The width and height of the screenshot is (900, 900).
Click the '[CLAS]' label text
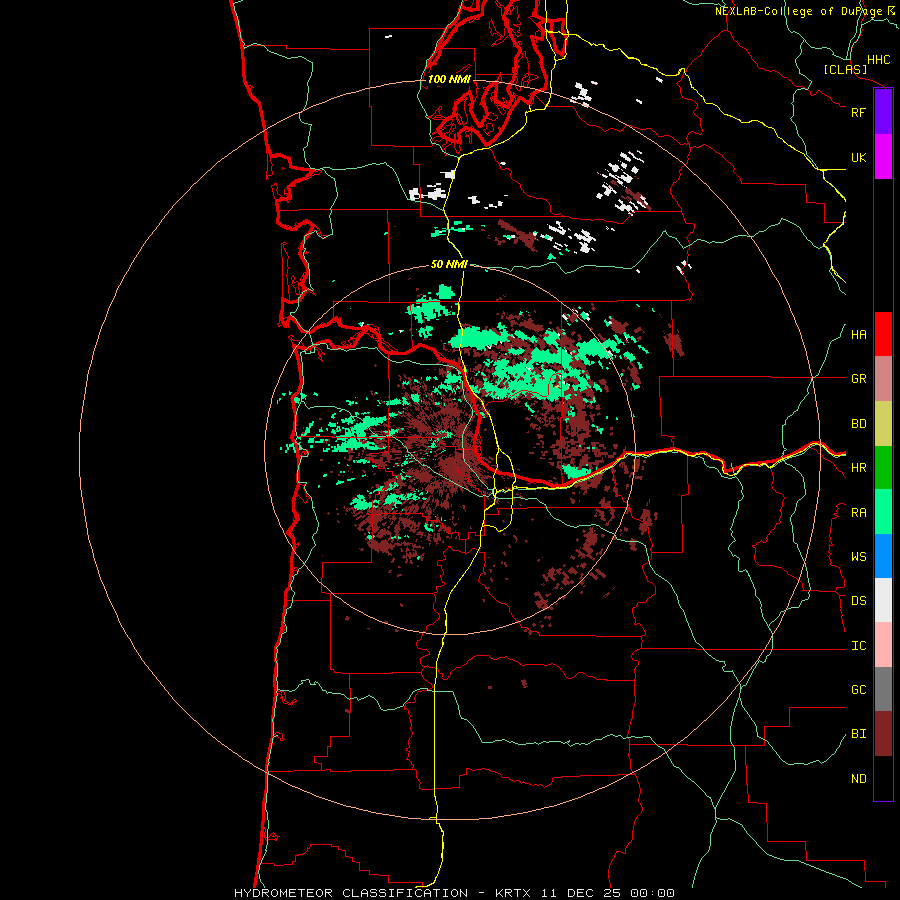coord(845,70)
